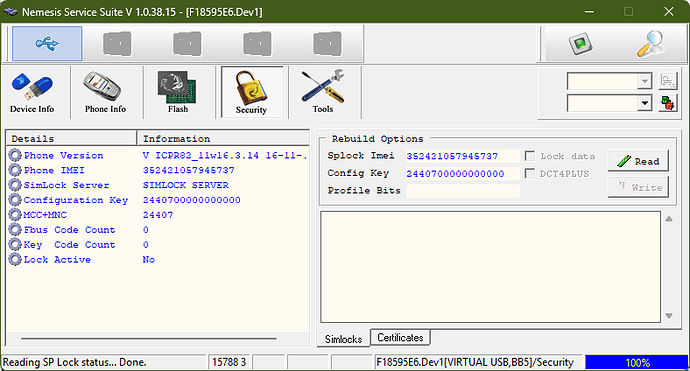Click the down arrow of log scrollbar
690x371 pixels.
(669, 316)
